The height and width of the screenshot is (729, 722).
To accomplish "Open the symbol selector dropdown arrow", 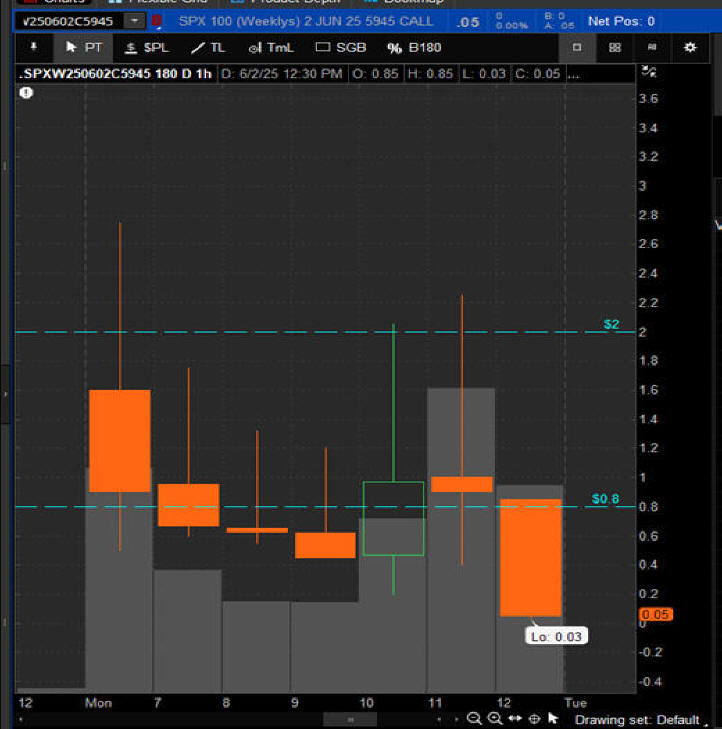I will coord(133,21).
